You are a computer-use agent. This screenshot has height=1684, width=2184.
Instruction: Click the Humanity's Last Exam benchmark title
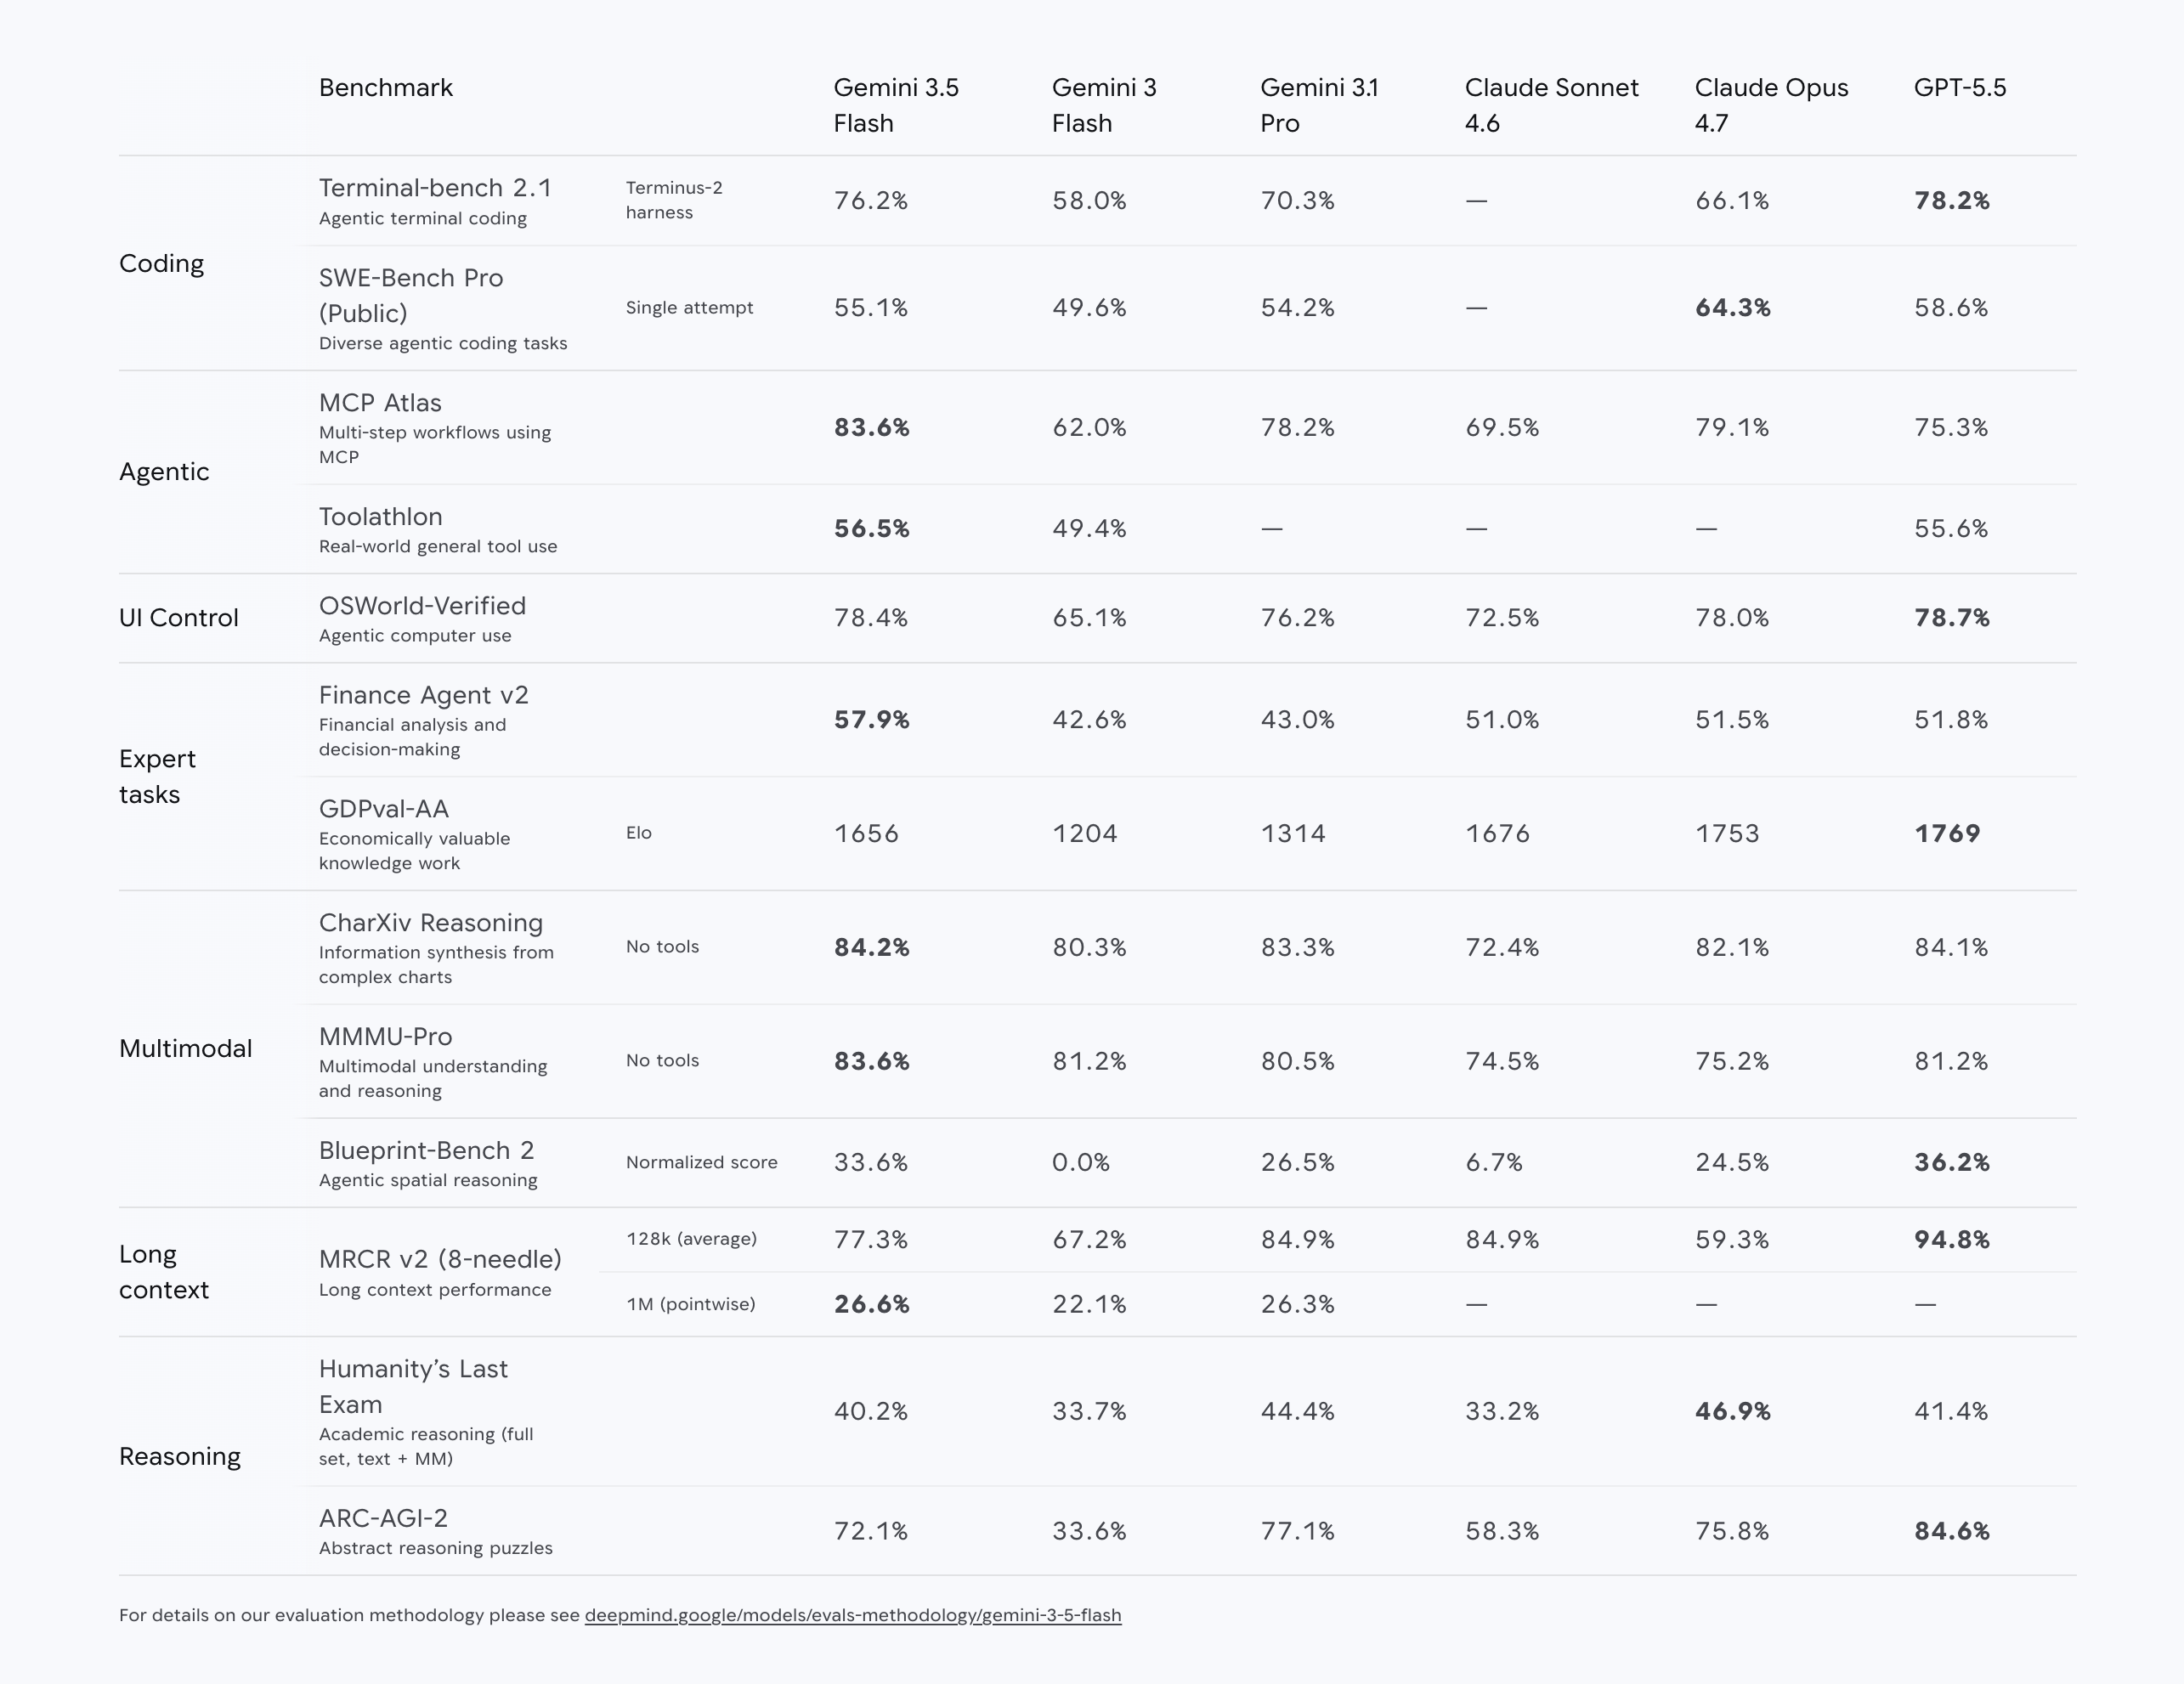point(413,1386)
